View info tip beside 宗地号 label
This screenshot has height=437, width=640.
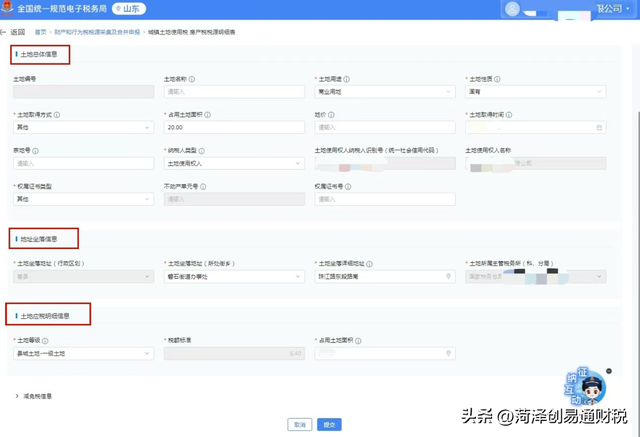tap(36, 151)
